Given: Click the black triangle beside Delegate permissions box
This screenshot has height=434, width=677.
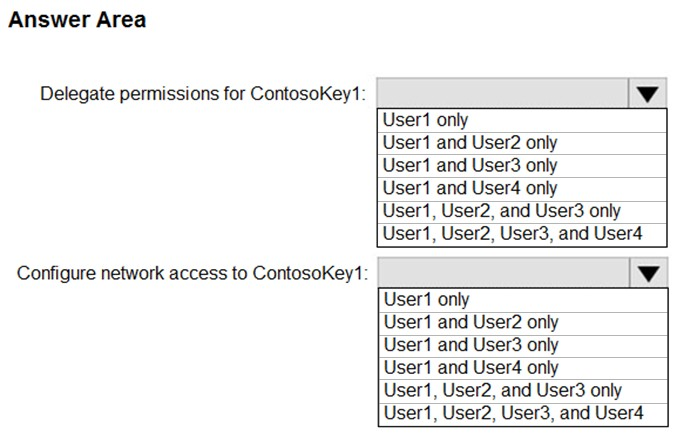Looking at the screenshot, I should click(647, 94).
